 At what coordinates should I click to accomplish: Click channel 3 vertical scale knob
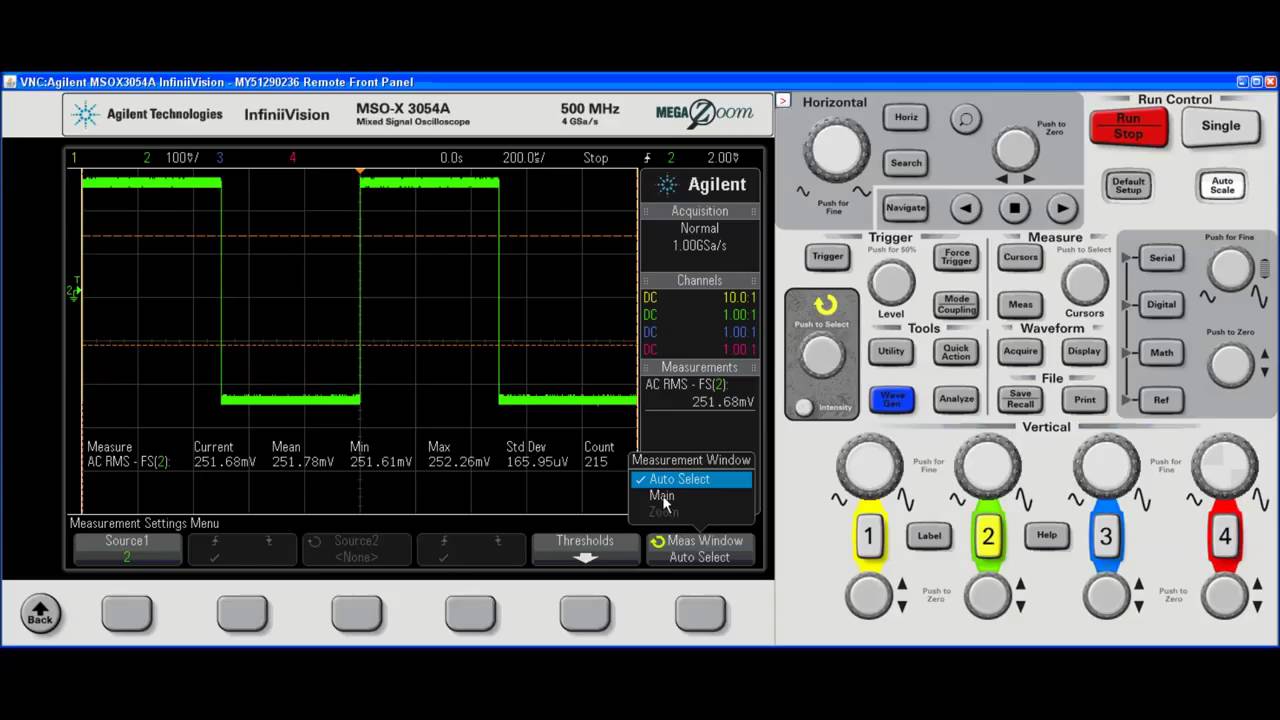1106,467
